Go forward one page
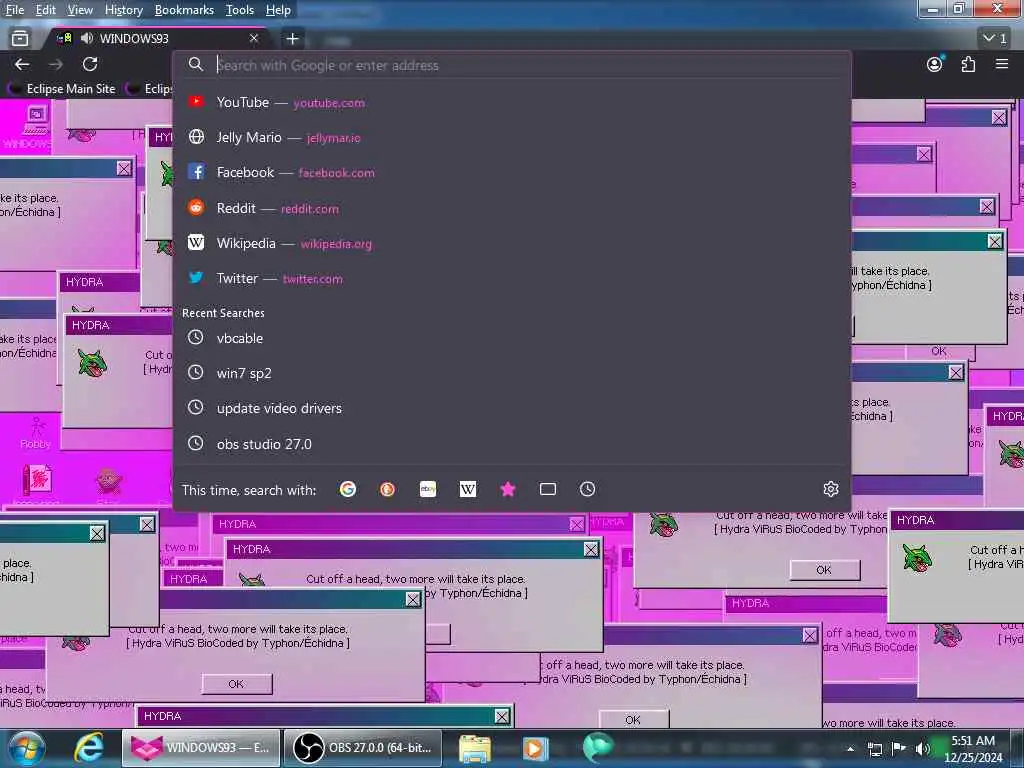1024x768 pixels. (56, 65)
